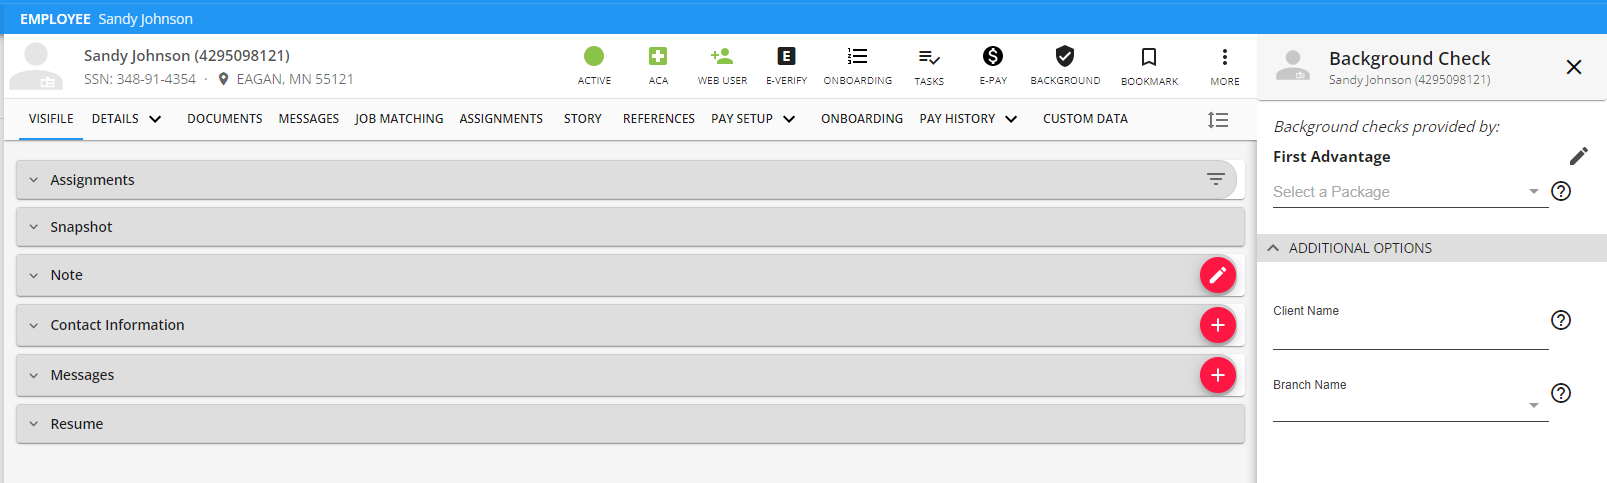Open the Web User icon
Viewport: 1607px width, 483px height.
(x=722, y=57)
